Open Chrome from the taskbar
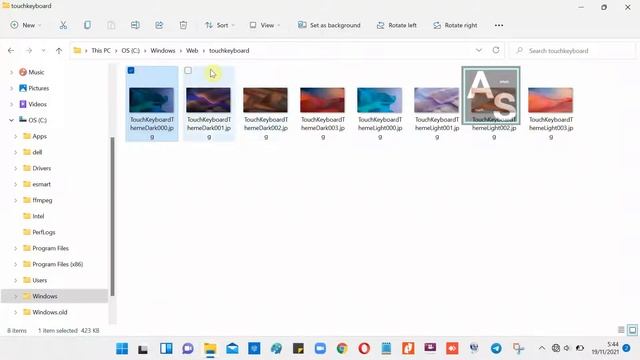 [342, 349]
